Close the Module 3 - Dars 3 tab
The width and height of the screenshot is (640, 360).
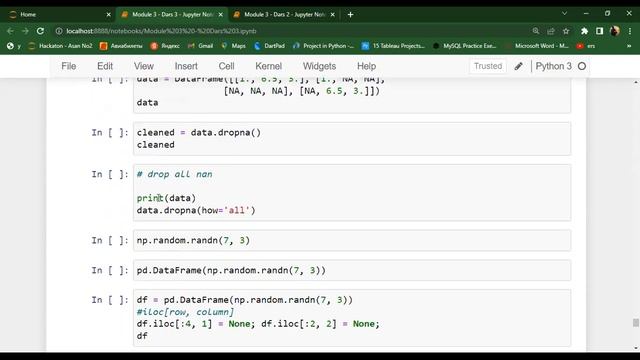(x=221, y=14)
